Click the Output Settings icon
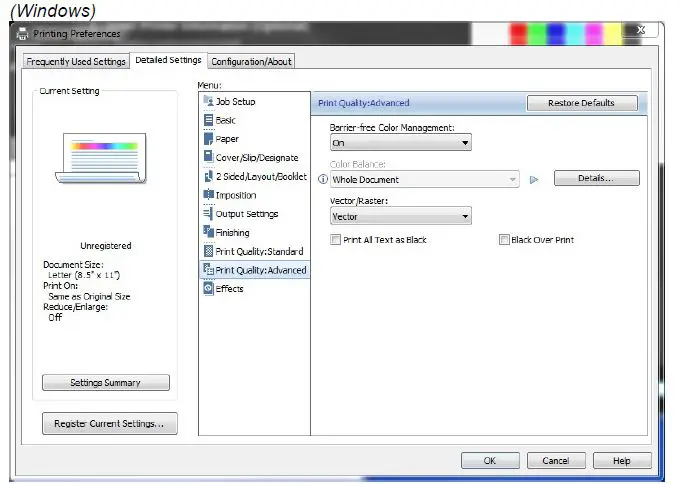Screen dimensions: 685x484 pos(208,213)
